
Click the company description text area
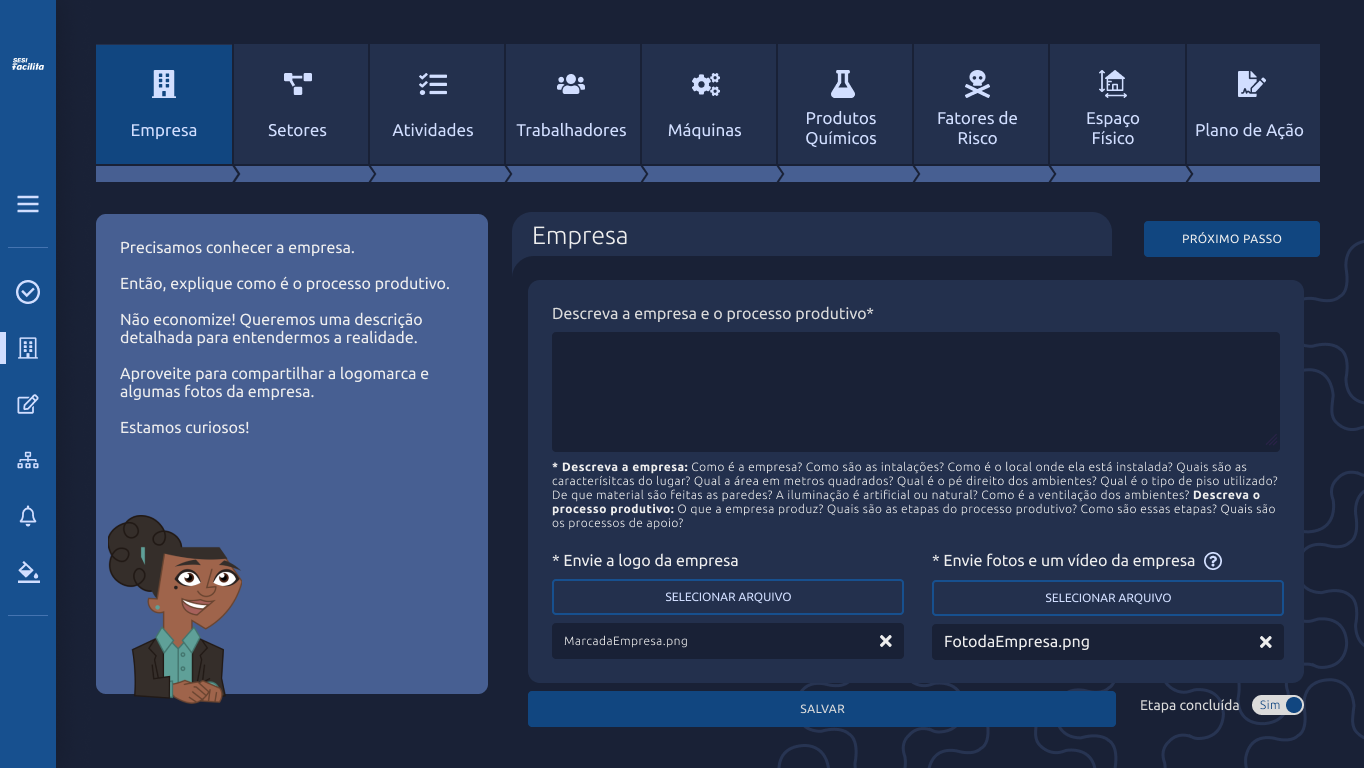[x=916, y=392]
